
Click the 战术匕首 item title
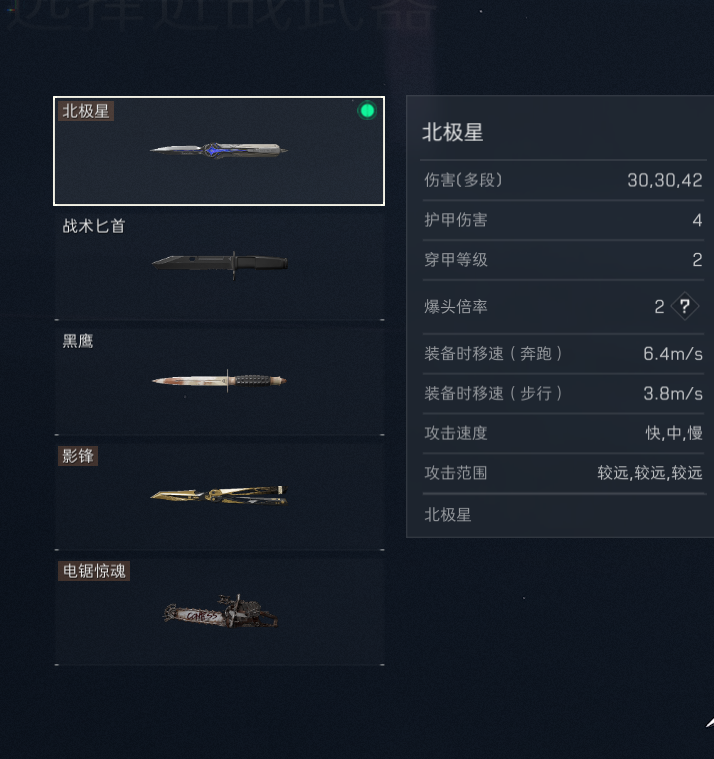tap(94, 226)
